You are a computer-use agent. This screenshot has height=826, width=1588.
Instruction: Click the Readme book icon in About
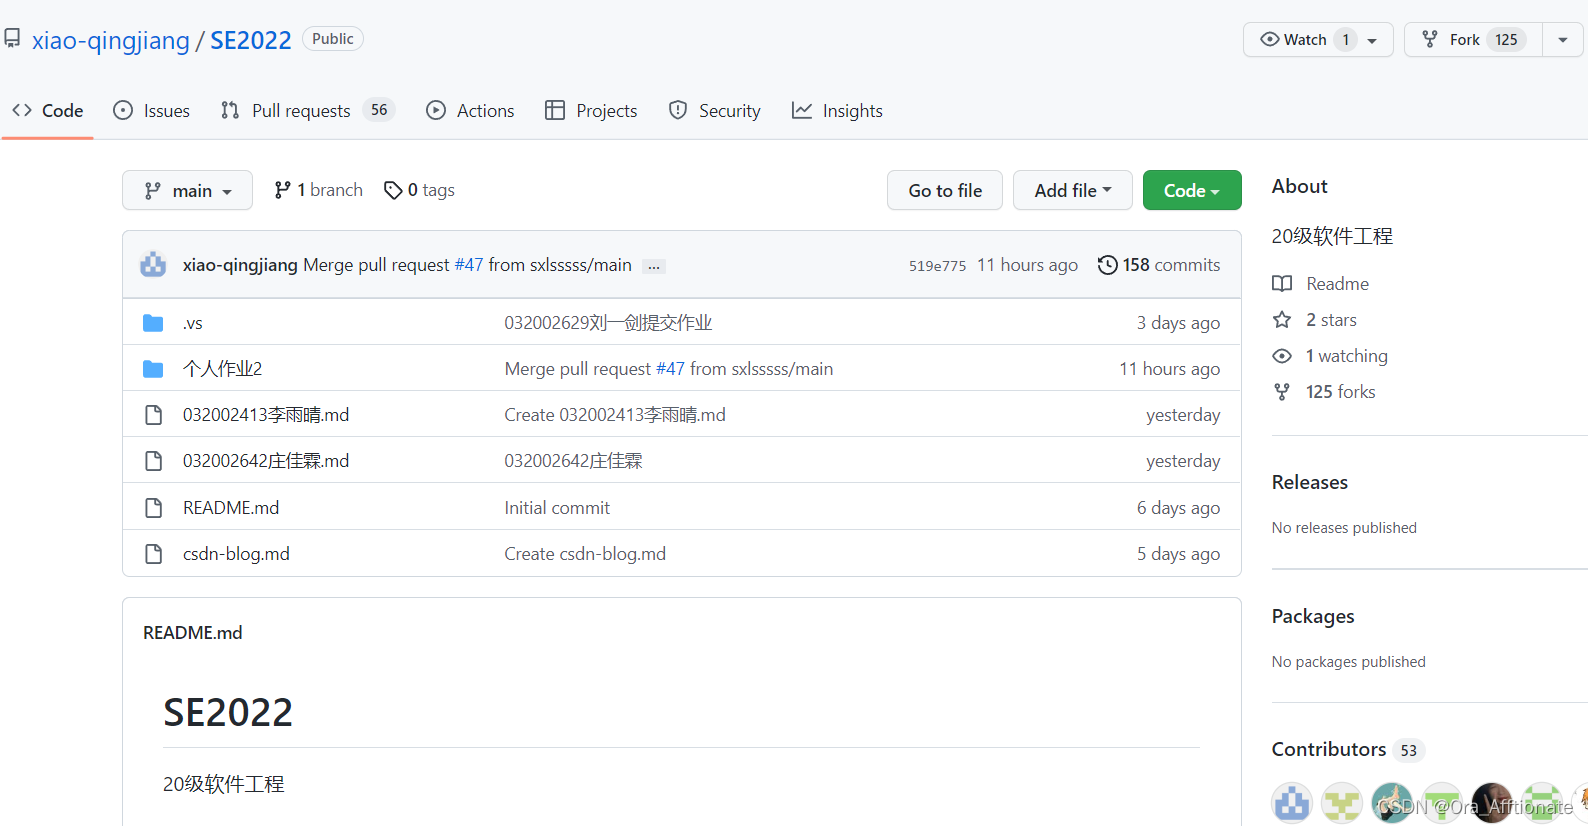[x=1282, y=284]
